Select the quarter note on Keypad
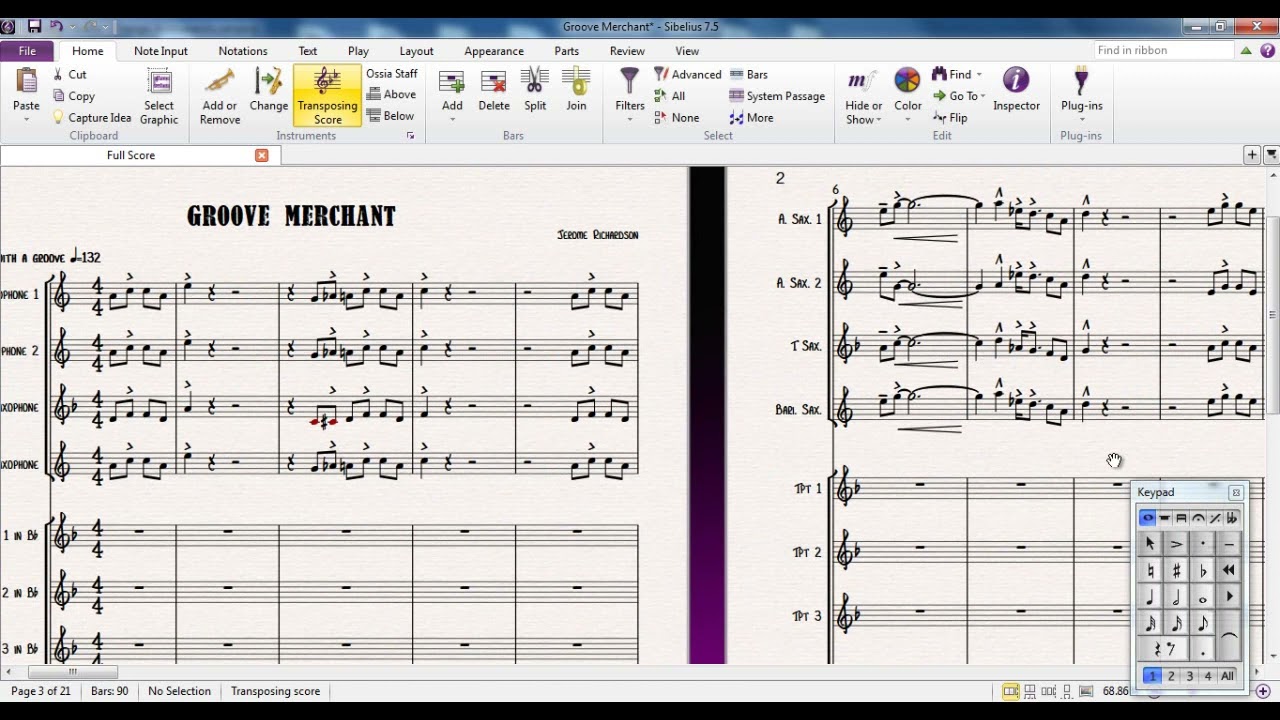This screenshot has height=720, width=1280. click(x=1150, y=598)
